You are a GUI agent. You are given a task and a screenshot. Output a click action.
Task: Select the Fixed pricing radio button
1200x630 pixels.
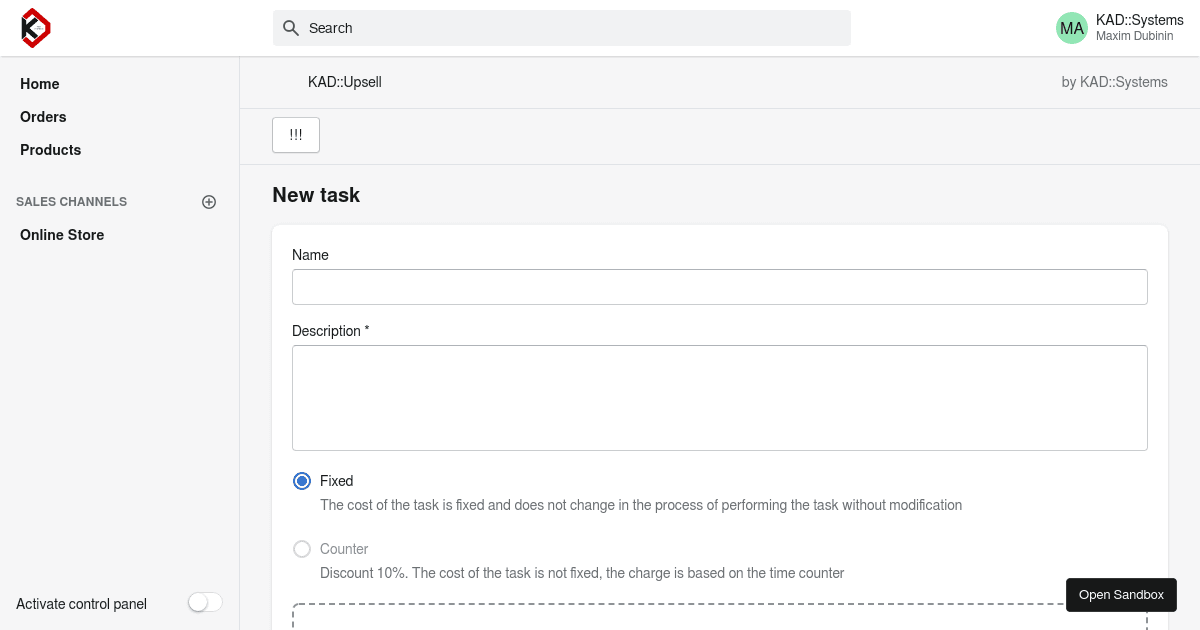(302, 481)
